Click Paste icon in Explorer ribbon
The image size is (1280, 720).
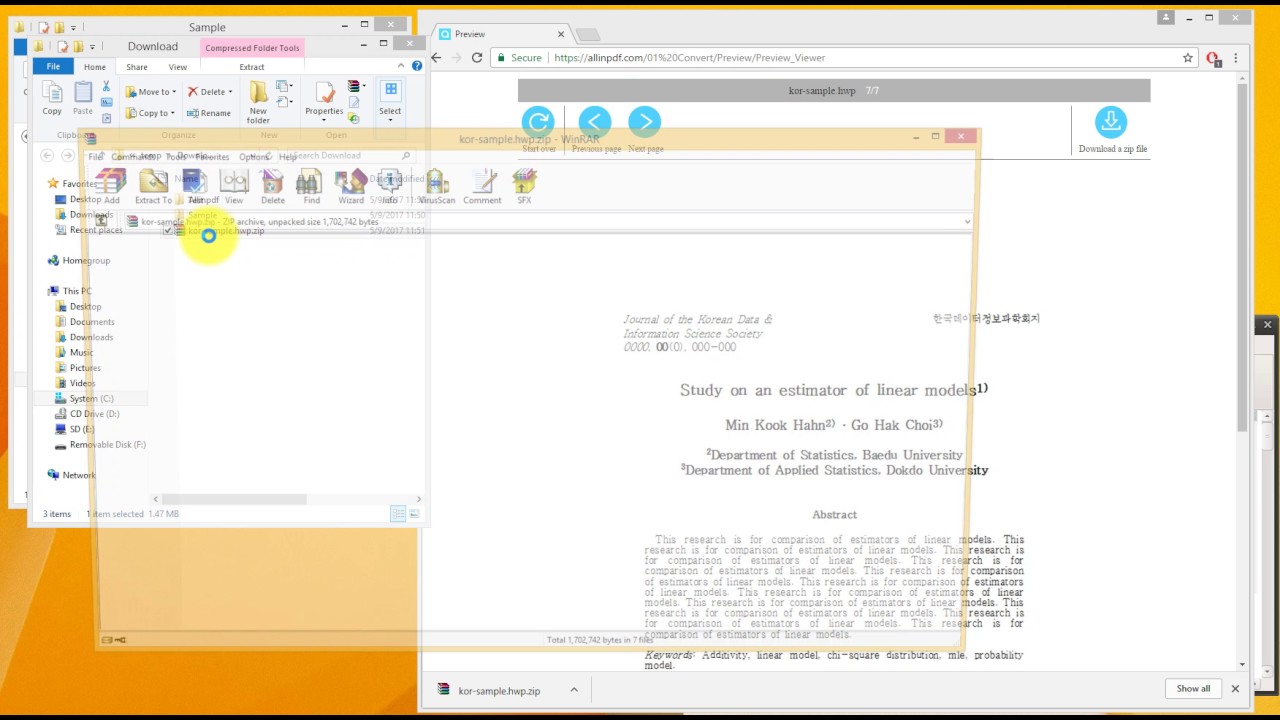click(83, 93)
